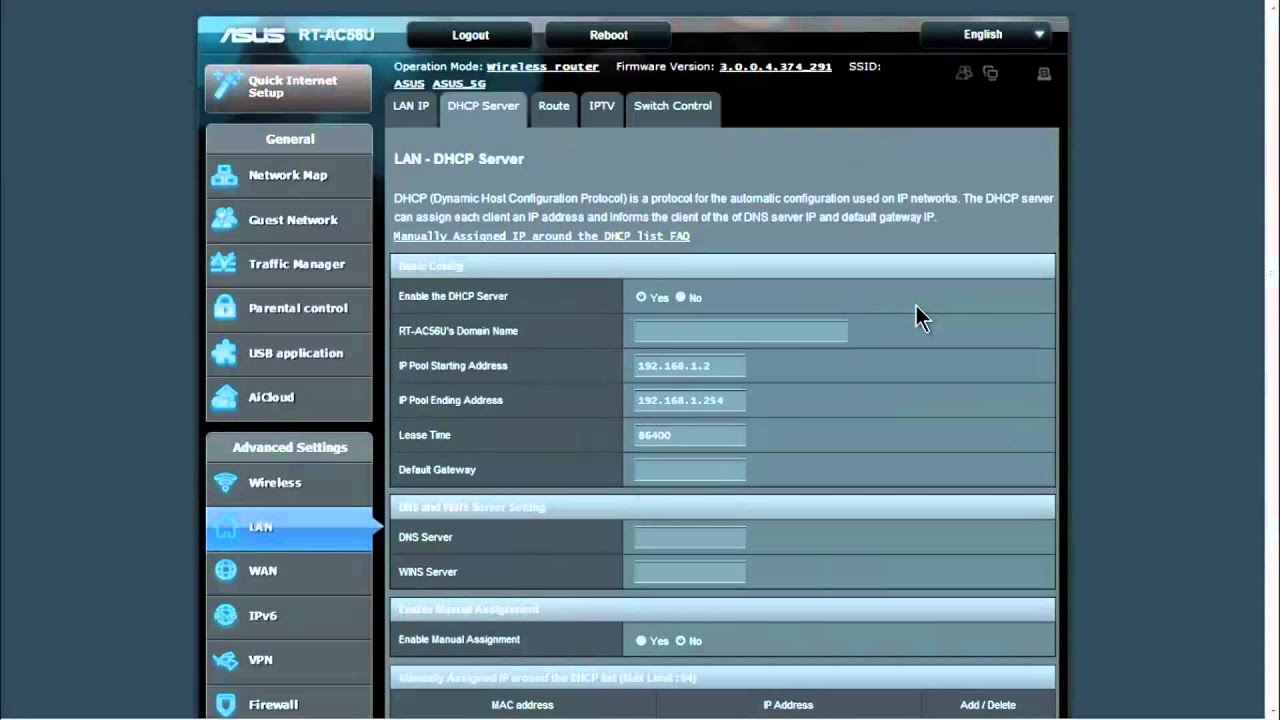Click the AiCloud icon
Screen dimensions: 1280x720
coord(225,397)
